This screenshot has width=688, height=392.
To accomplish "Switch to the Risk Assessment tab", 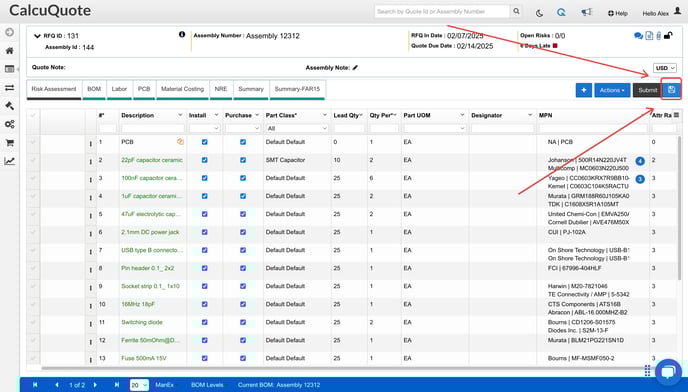I will [54, 89].
